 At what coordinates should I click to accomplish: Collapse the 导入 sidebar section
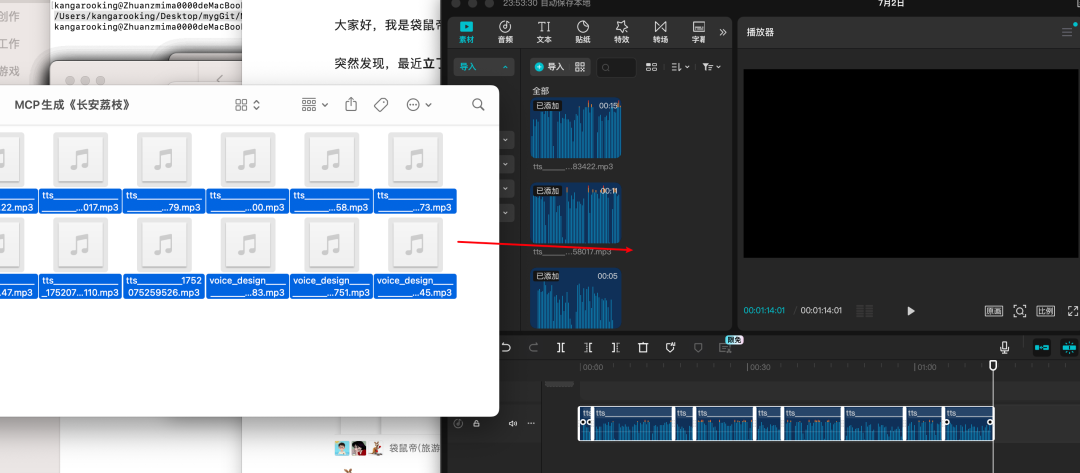[x=484, y=67]
